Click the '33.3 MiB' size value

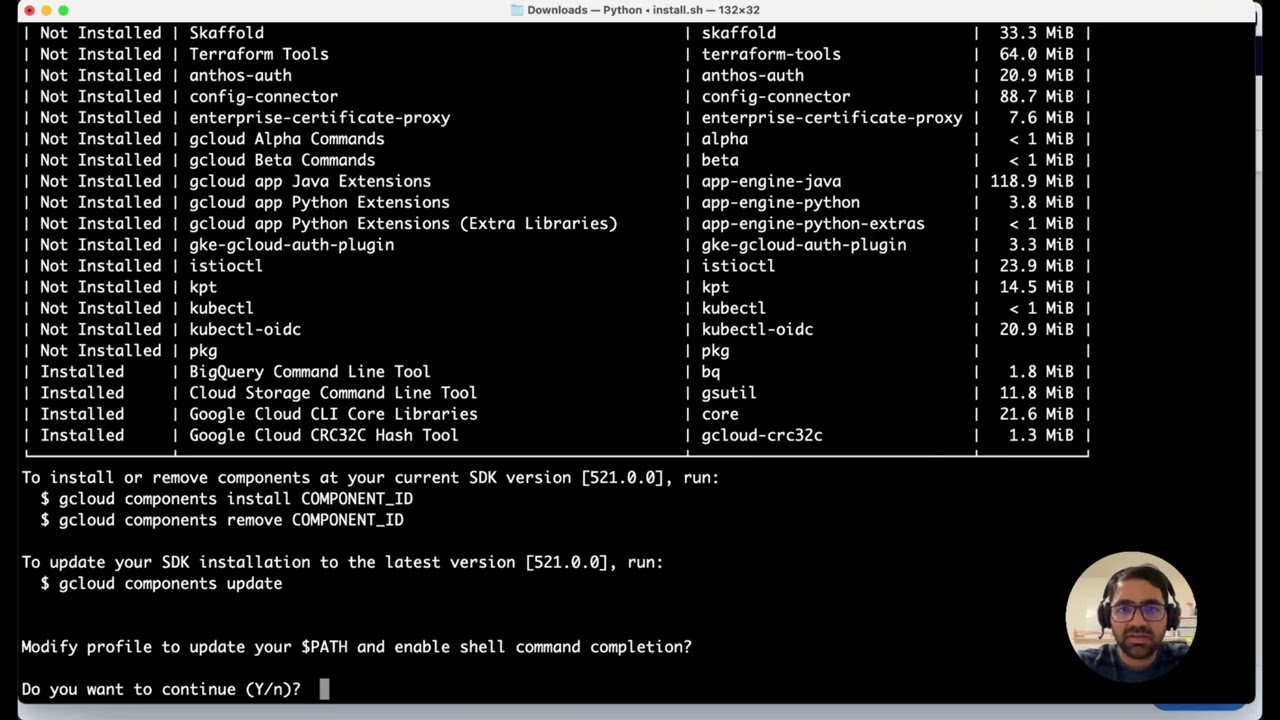point(1037,33)
